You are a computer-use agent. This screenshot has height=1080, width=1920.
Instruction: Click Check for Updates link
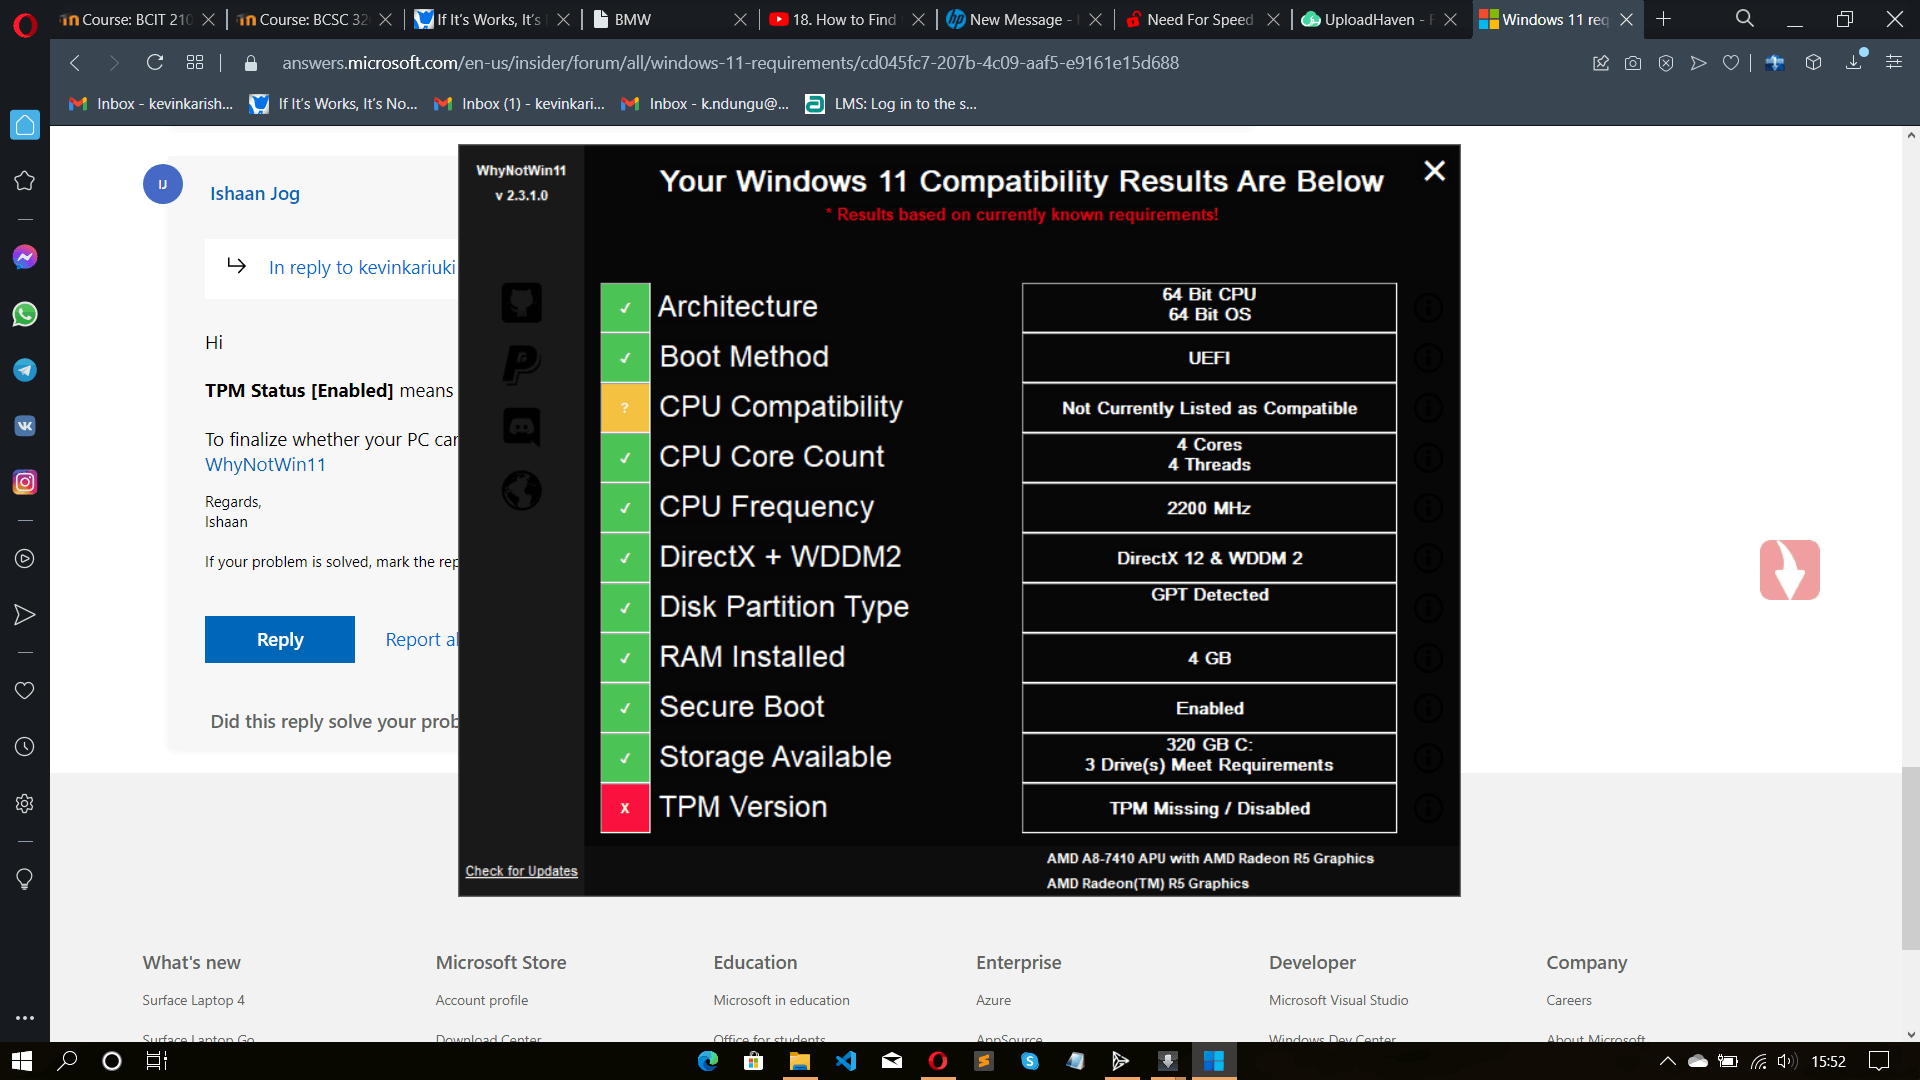tap(521, 871)
